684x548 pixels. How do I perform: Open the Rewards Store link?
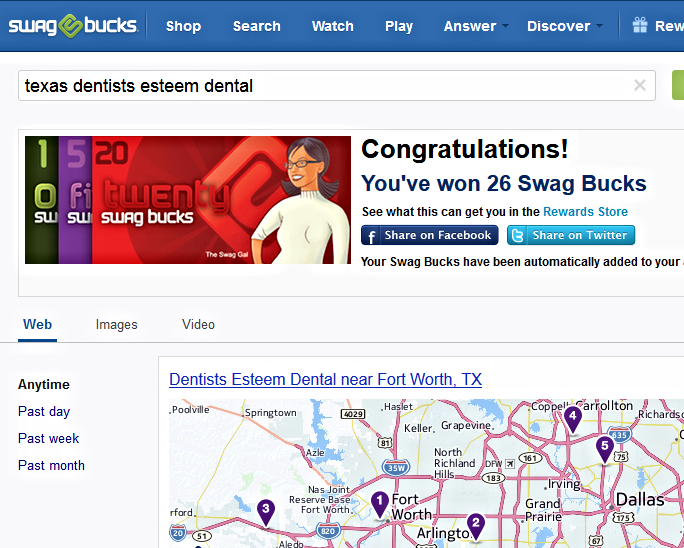click(x=585, y=212)
